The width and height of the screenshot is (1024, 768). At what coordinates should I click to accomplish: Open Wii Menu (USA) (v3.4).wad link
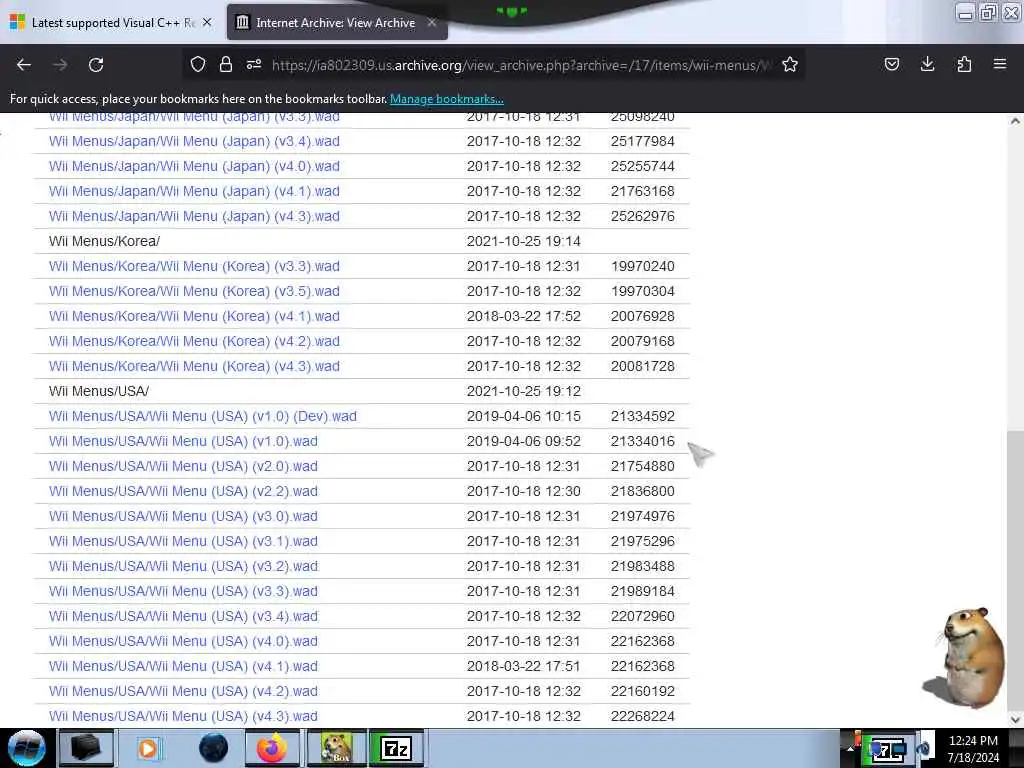[x=183, y=616]
